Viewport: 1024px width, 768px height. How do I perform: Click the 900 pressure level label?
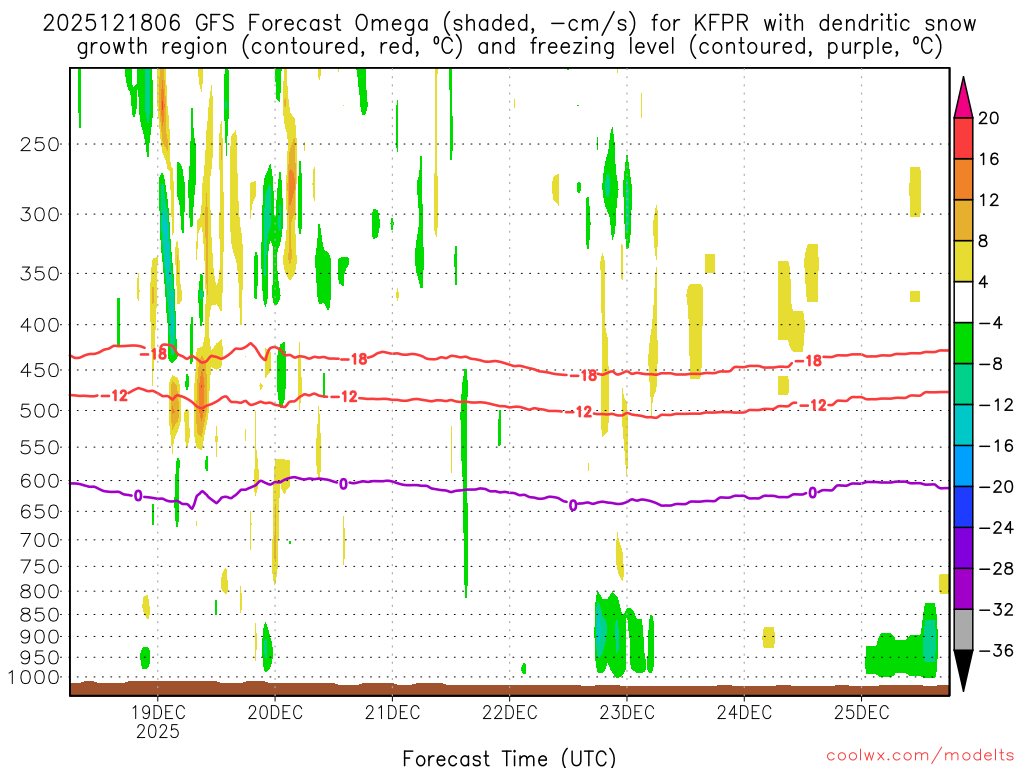click(x=40, y=637)
